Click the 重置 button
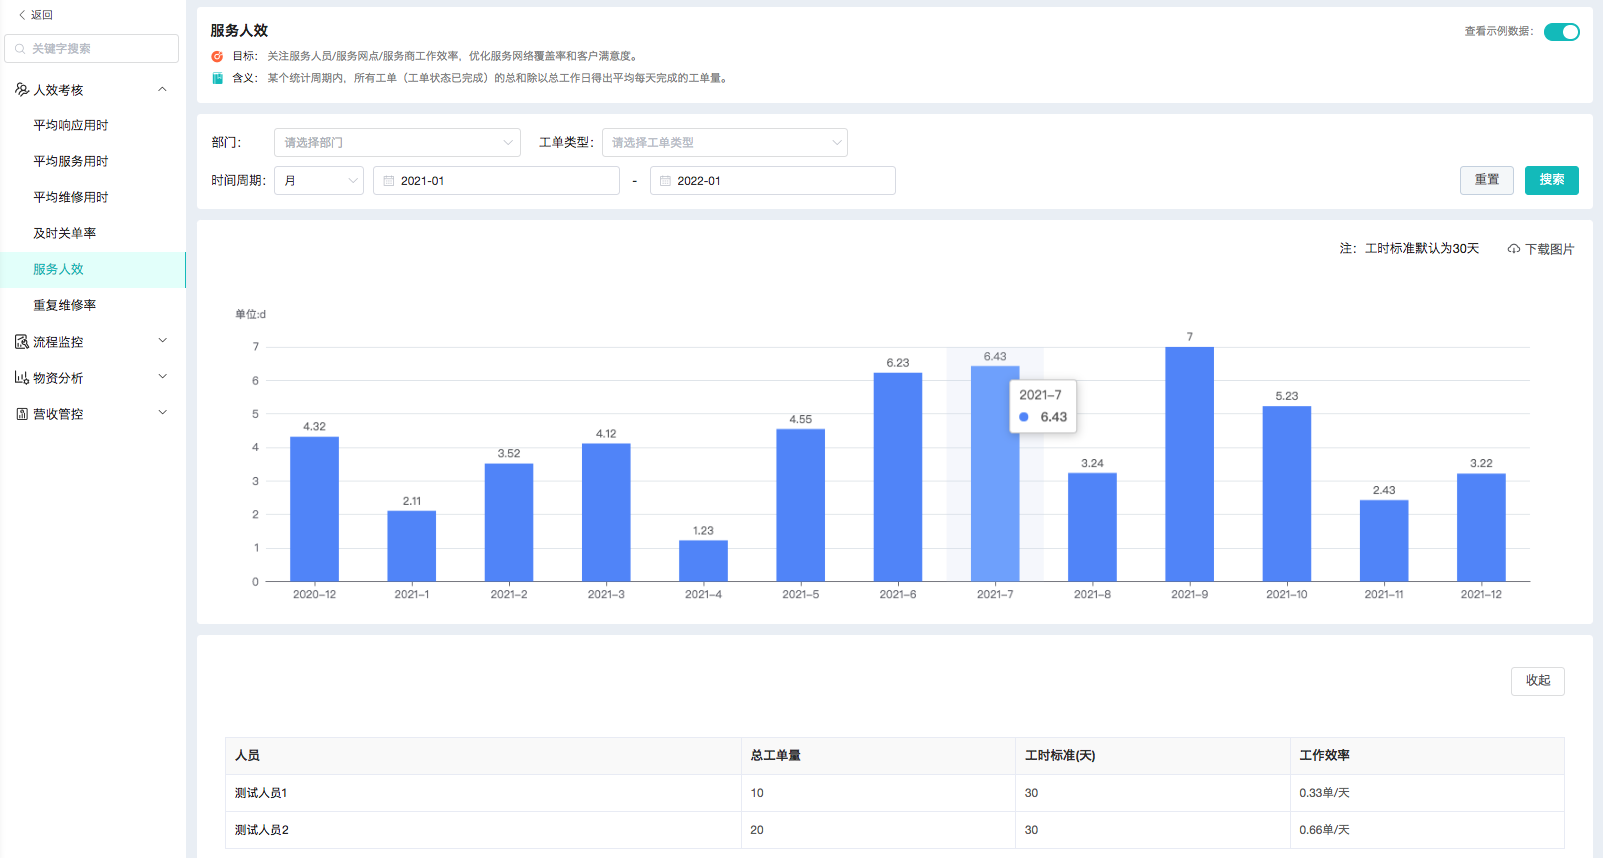Viewport: 1603px width, 858px height. pos(1487,180)
